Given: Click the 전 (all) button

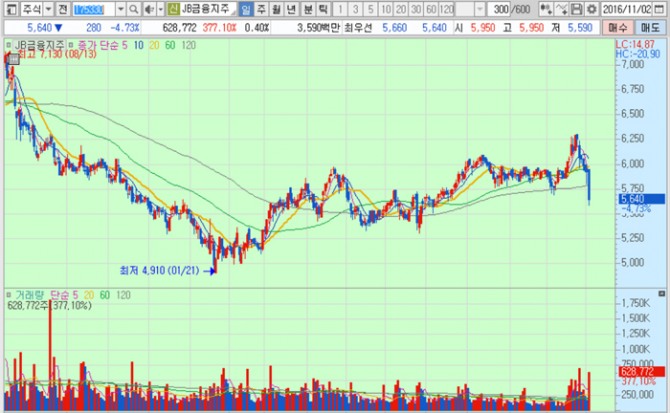Looking at the screenshot, I should 62,9.
